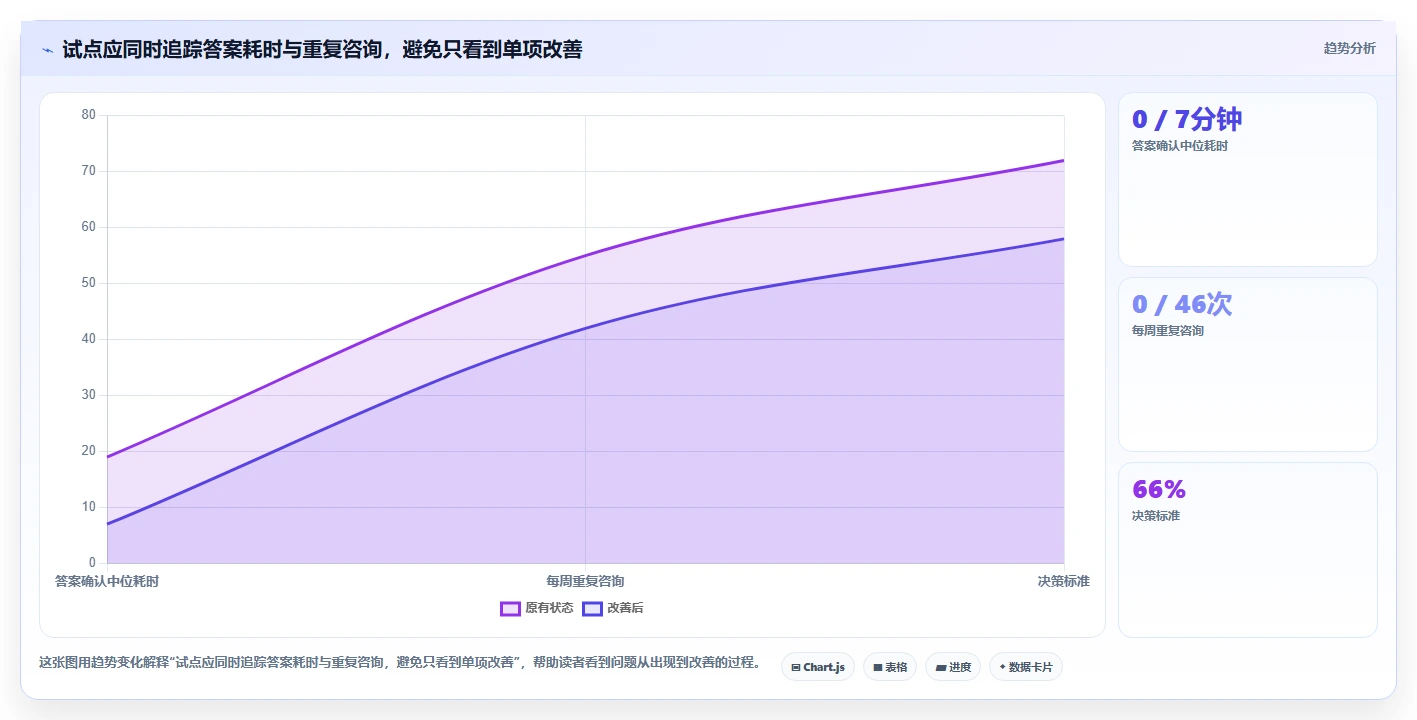1417x720 pixels.
Task: Click the 原有状态 legend label
Action: pyautogui.click(x=549, y=608)
